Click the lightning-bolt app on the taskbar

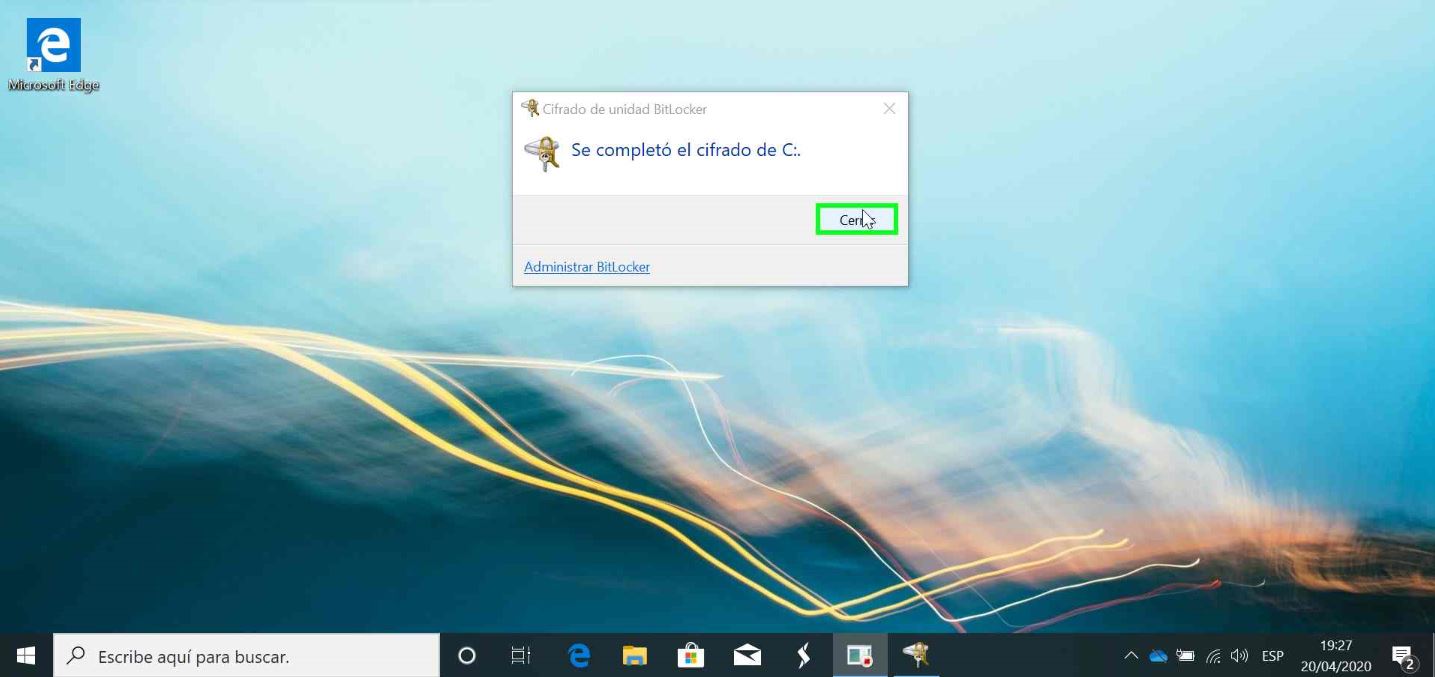coord(804,656)
